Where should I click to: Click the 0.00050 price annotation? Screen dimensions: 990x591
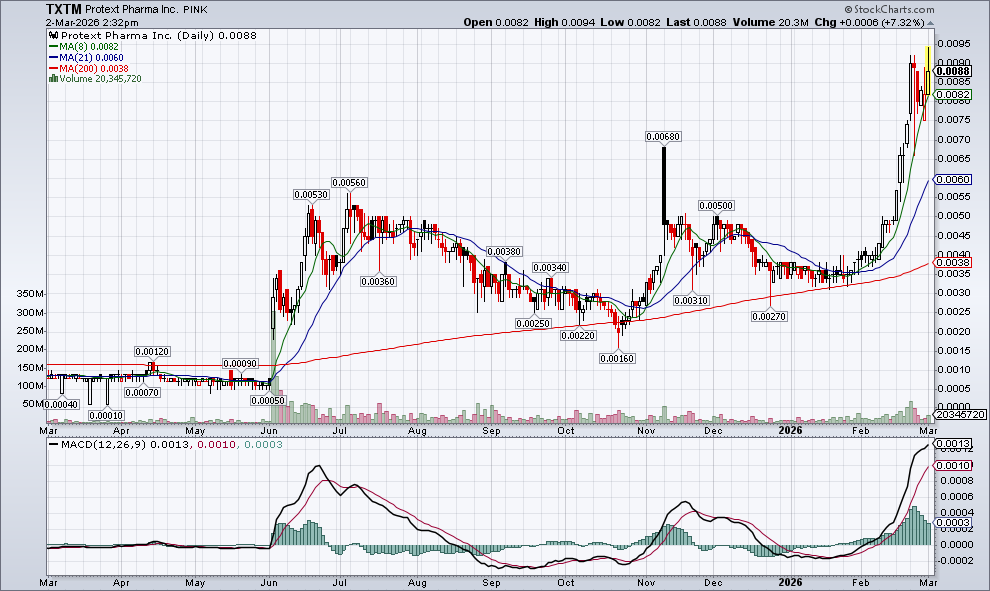click(268, 400)
